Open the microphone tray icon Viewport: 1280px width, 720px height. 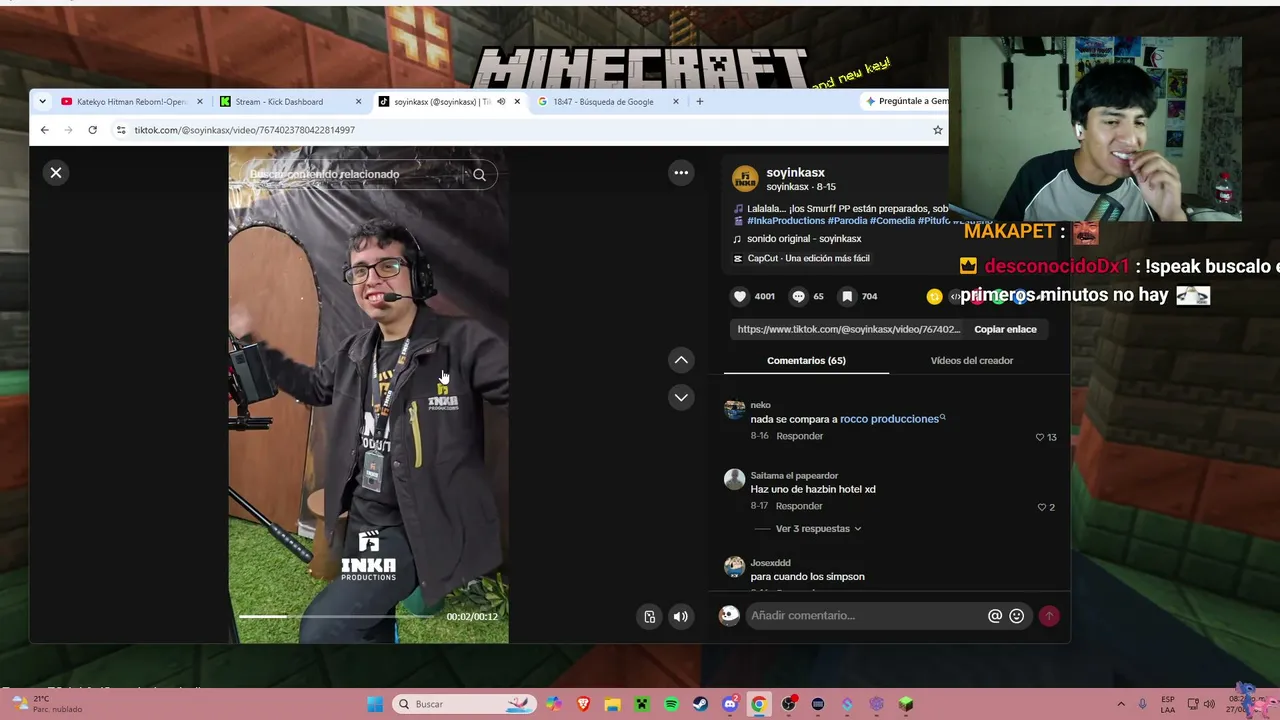(1144, 704)
